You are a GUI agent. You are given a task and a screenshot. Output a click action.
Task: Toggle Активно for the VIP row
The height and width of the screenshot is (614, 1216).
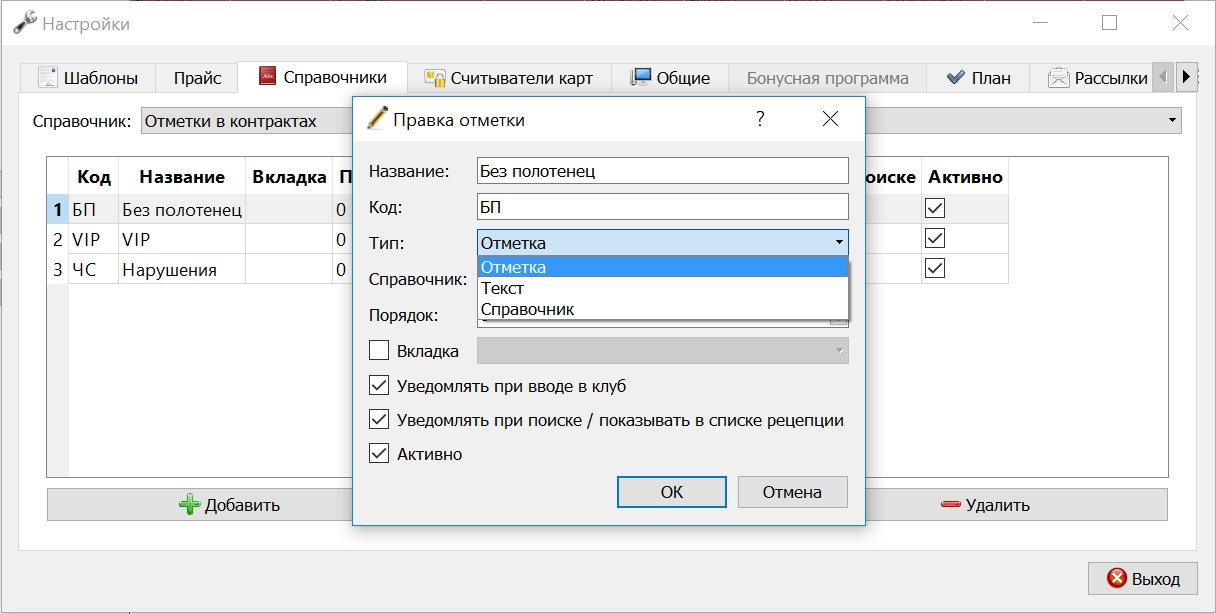pyautogui.click(x=935, y=239)
